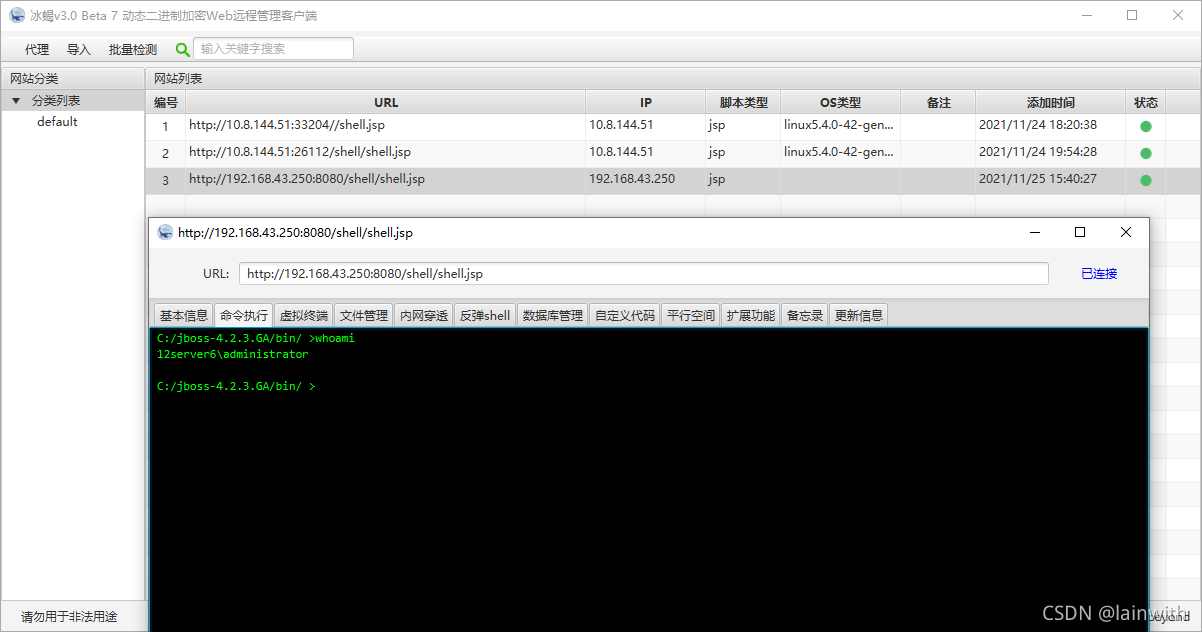Open the 备忘录 tab

804,315
